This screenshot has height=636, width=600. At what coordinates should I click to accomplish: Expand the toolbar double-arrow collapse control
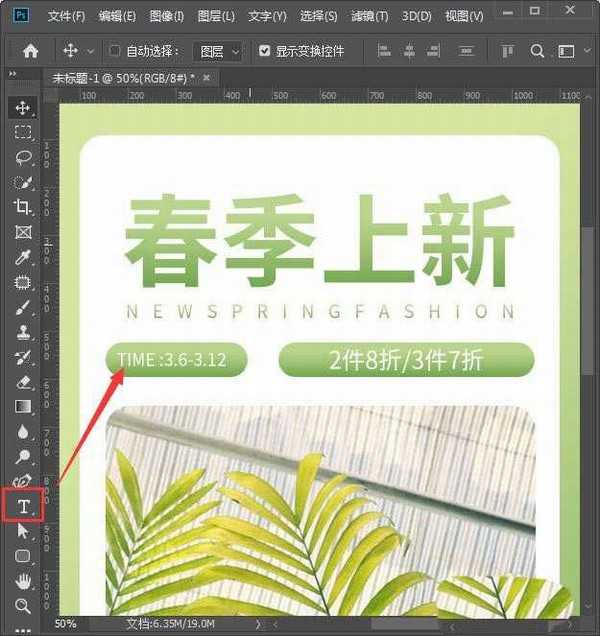(13, 74)
